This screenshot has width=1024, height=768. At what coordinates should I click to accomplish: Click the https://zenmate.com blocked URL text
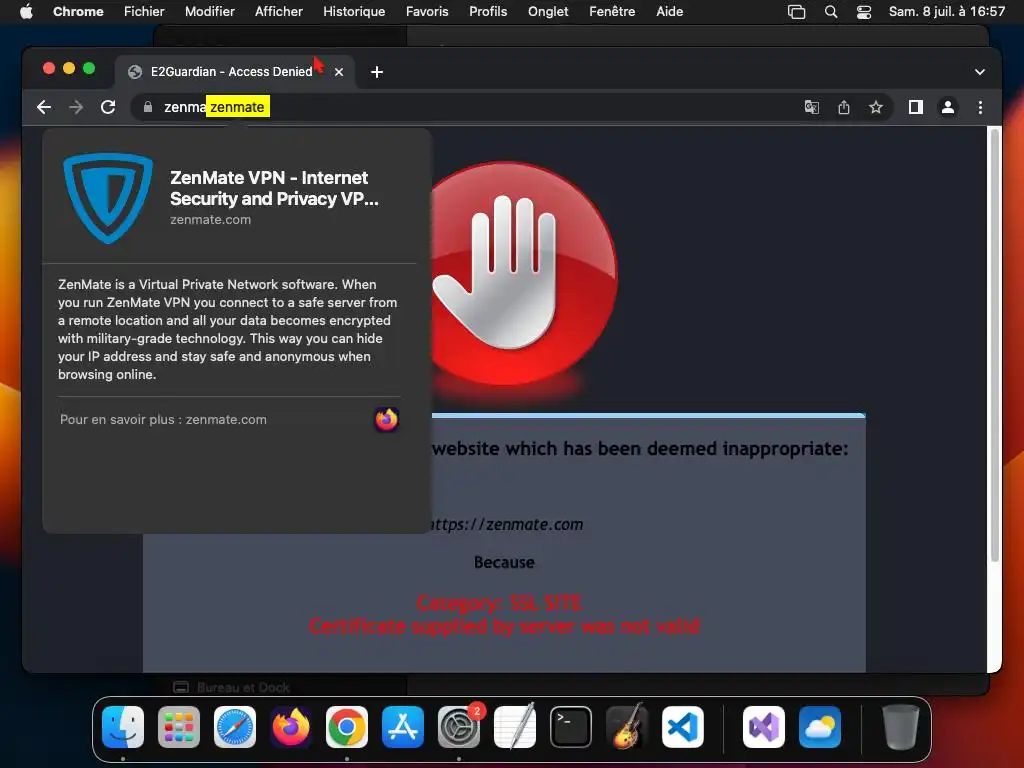coord(507,524)
